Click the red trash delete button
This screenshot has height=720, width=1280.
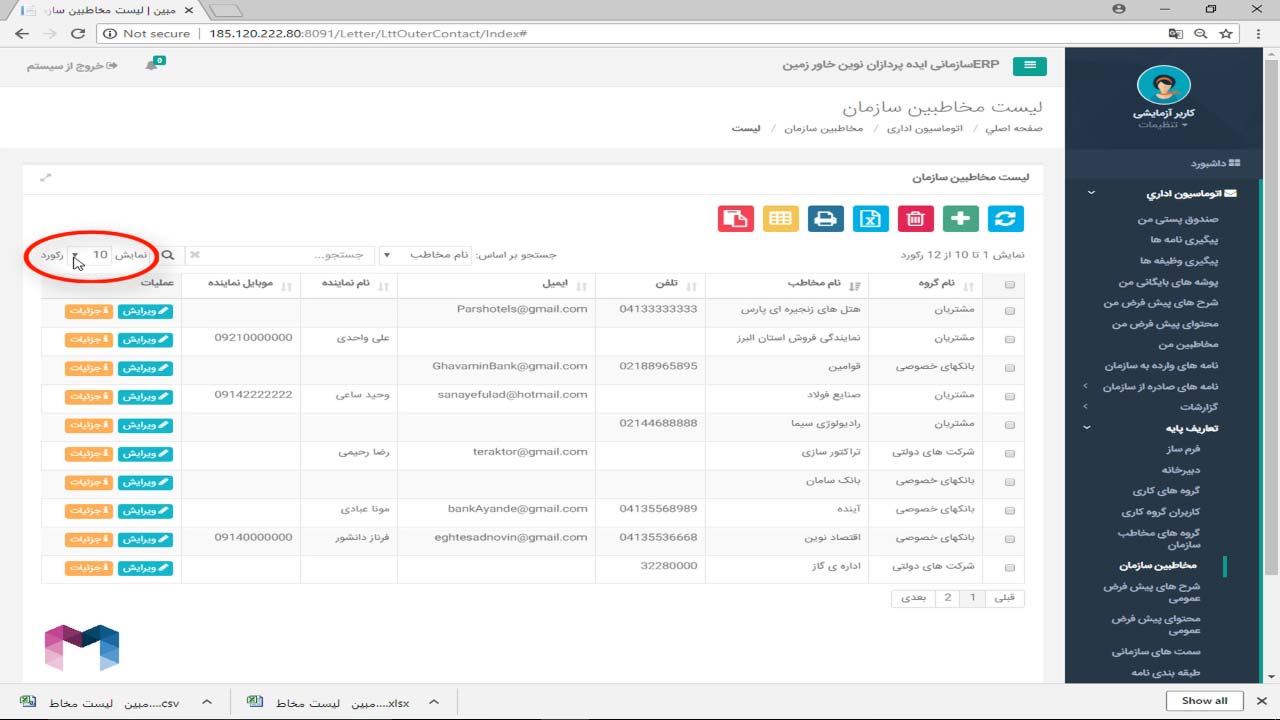tap(916, 219)
